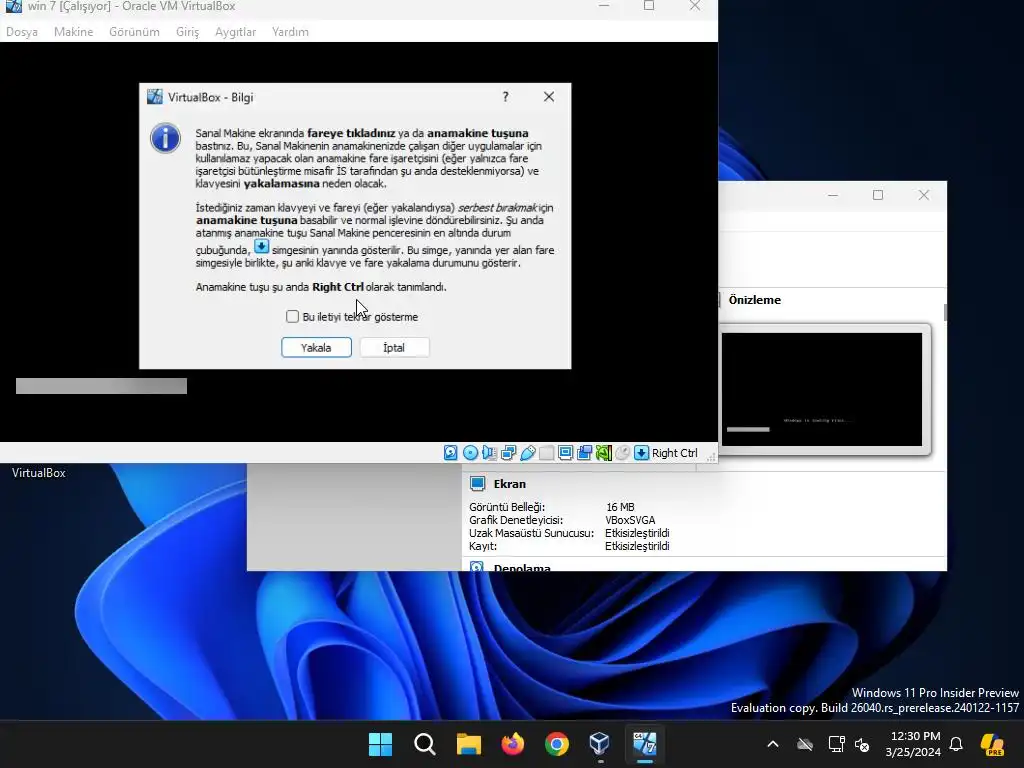Click the cloud sync-off icon in system tray
Image resolution: width=1024 pixels, height=768 pixels.
click(805, 744)
